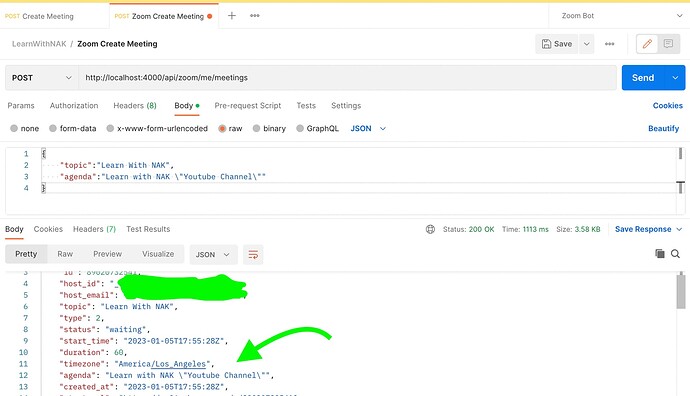Screen dimensions: 690x396
Task: Open the Params tab
Action: coord(21,106)
